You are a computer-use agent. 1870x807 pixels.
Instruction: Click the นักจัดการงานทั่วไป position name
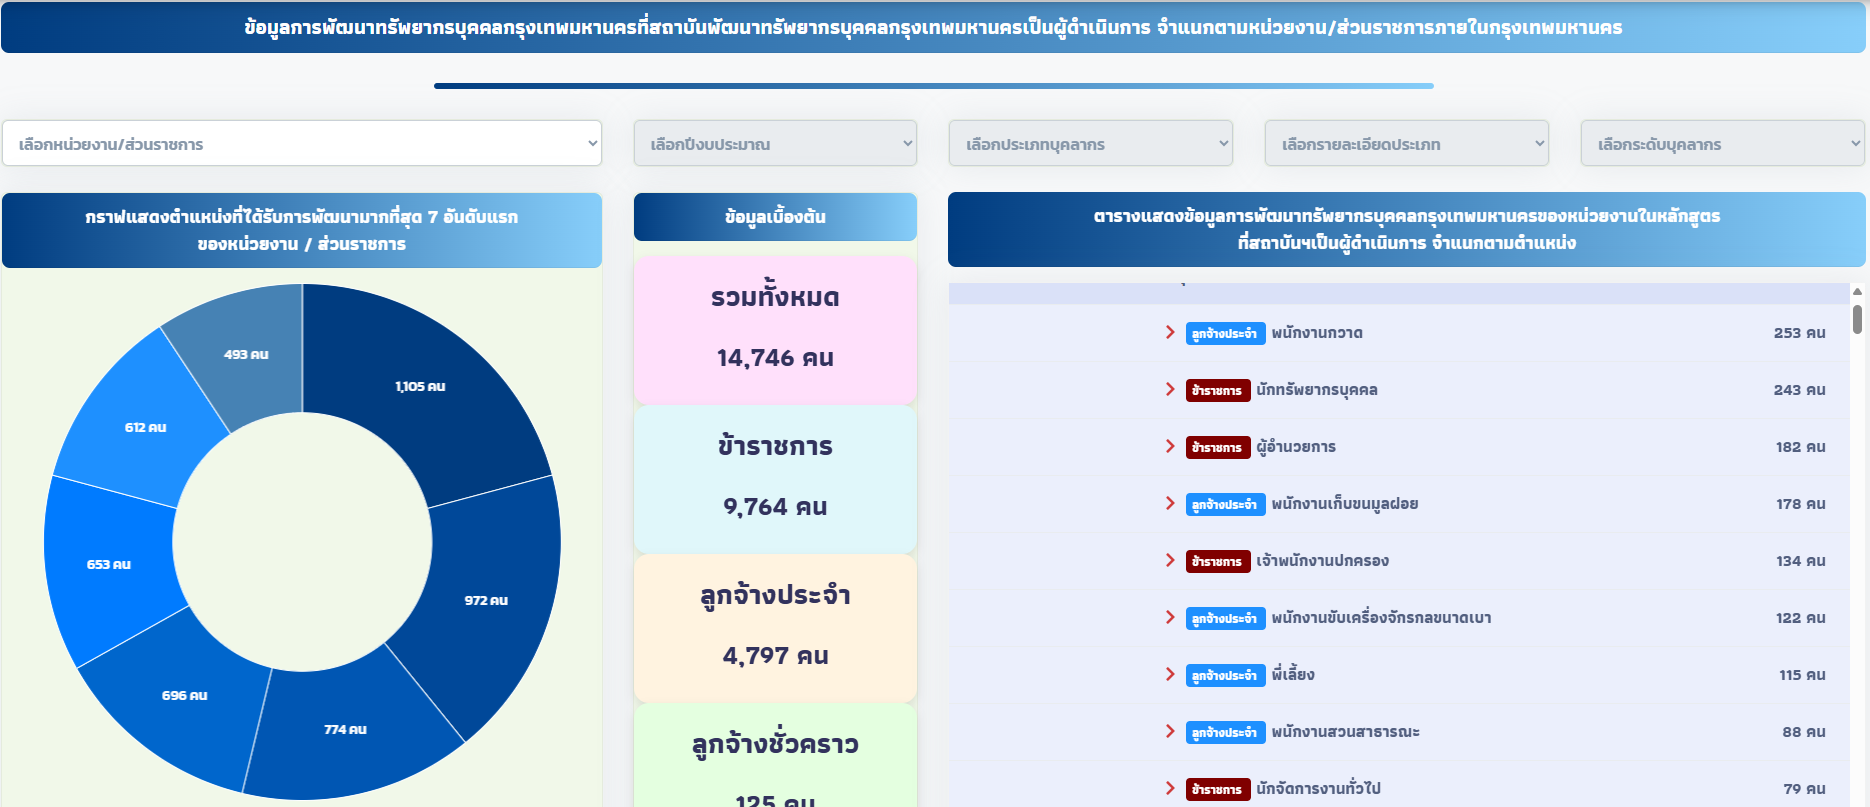click(1319, 789)
